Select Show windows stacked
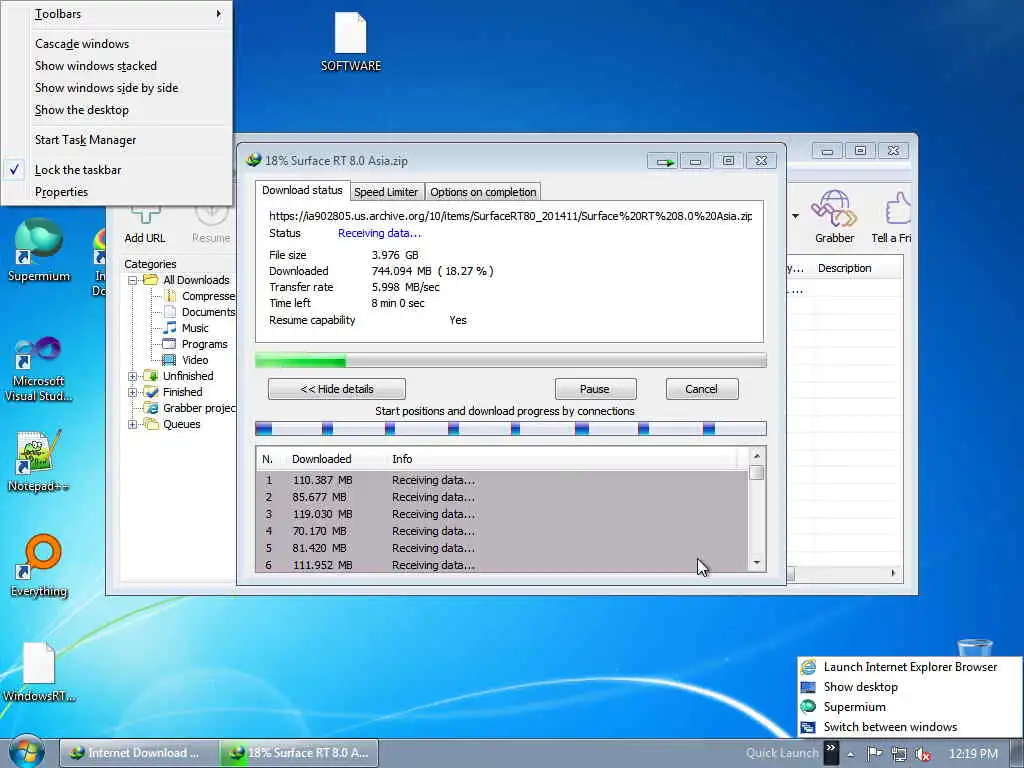 [x=96, y=66]
